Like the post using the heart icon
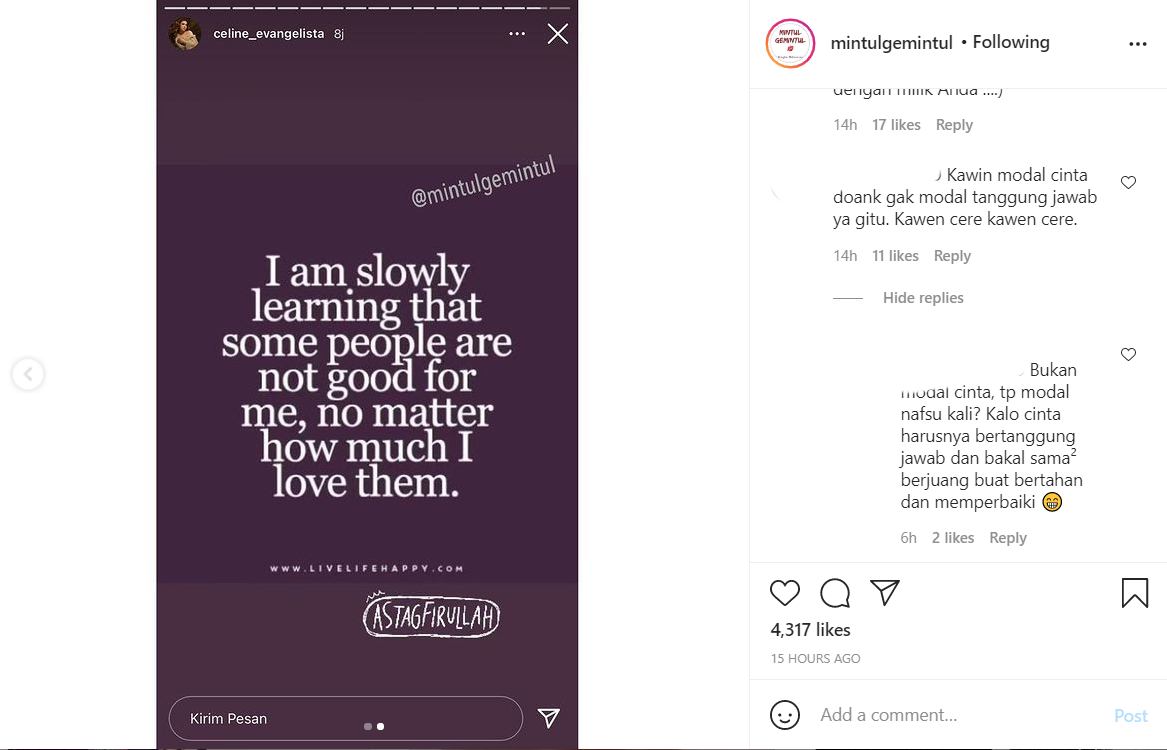 pyautogui.click(x=785, y=593)
